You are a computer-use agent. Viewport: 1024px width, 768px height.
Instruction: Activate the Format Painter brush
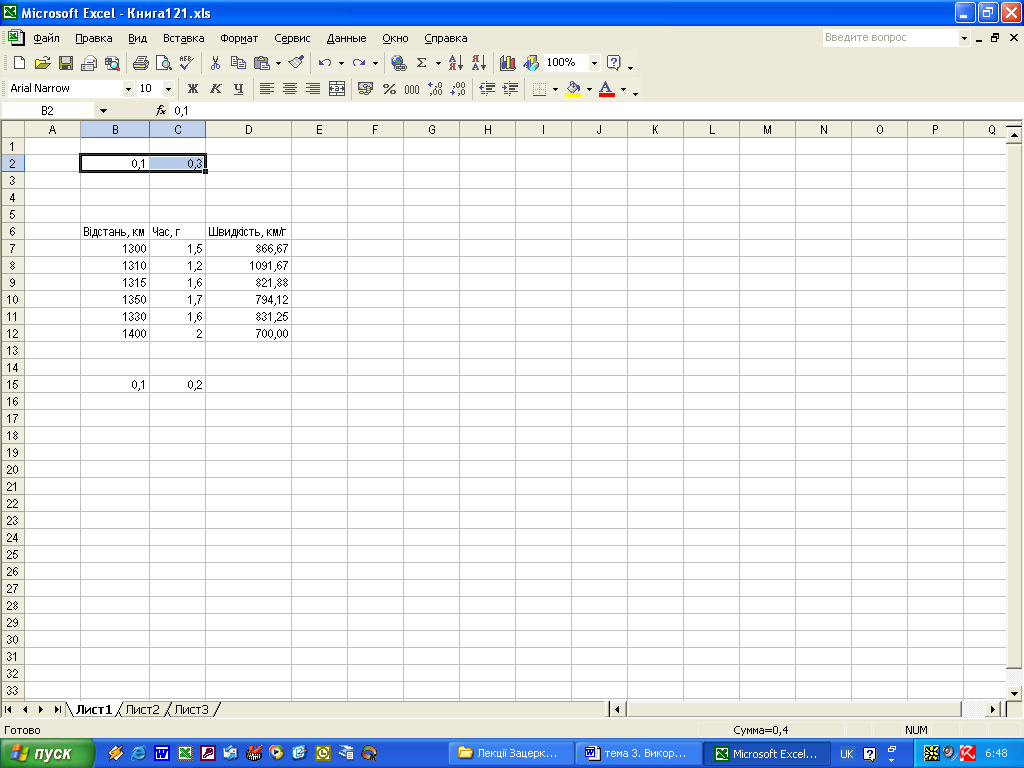pyautogui.click(x=296, y=63)
